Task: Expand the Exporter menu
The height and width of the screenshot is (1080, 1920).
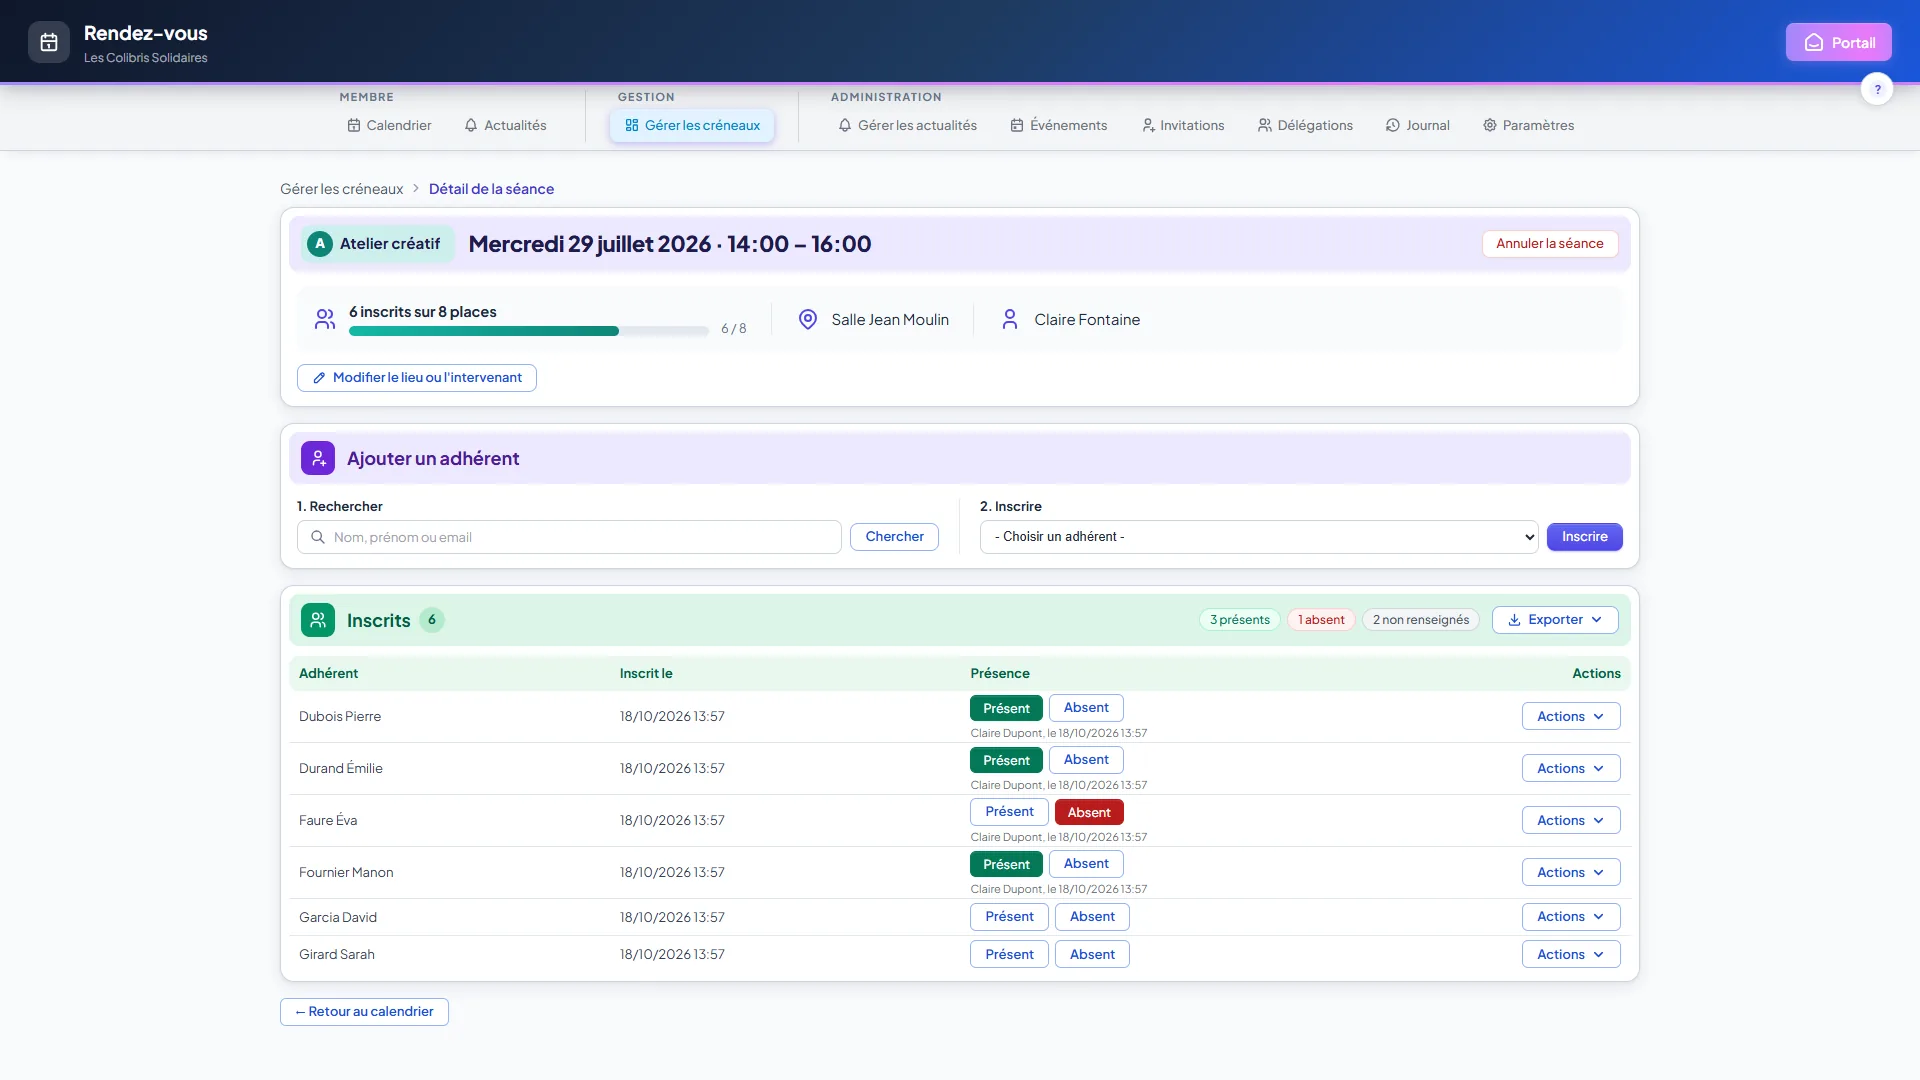Action: 1555,620
